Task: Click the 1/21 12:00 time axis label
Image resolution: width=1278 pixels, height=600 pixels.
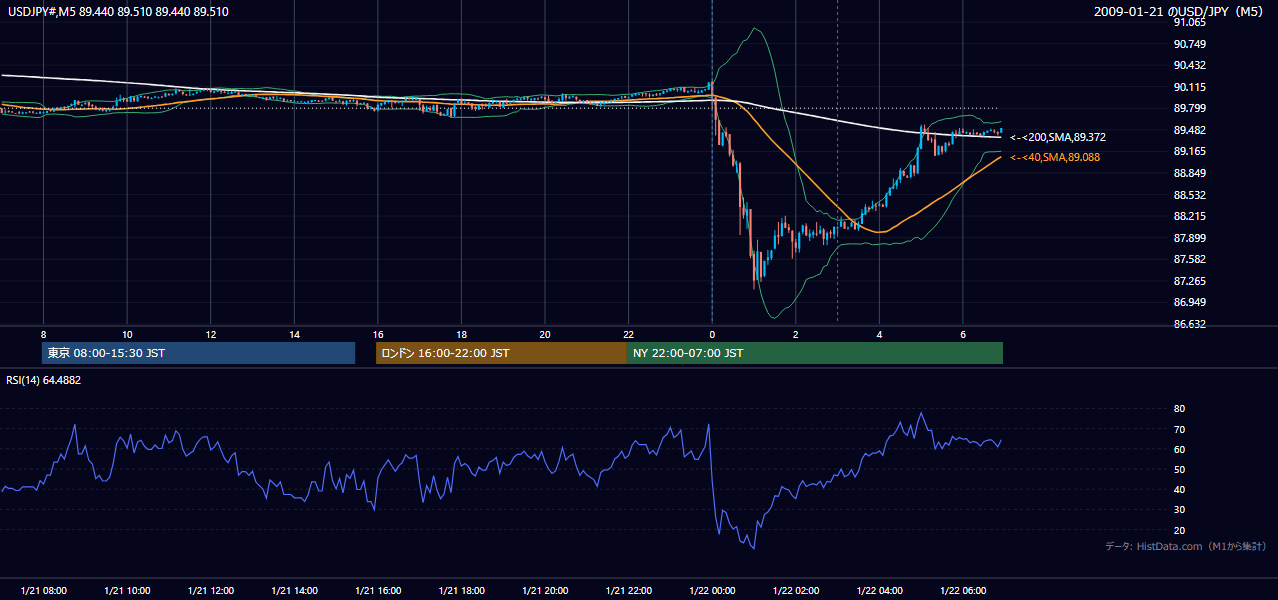Action: [211, 590]
